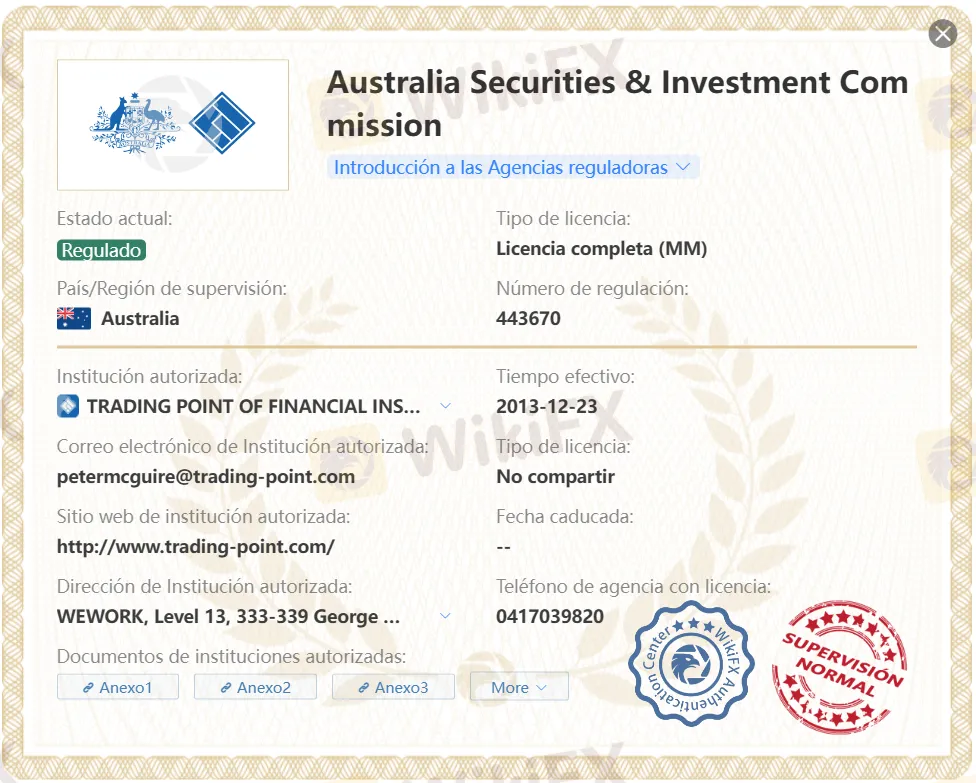This screenshot has width=976, height=783.
Task: Close the regulation details popup
Action: pos(942,34)
